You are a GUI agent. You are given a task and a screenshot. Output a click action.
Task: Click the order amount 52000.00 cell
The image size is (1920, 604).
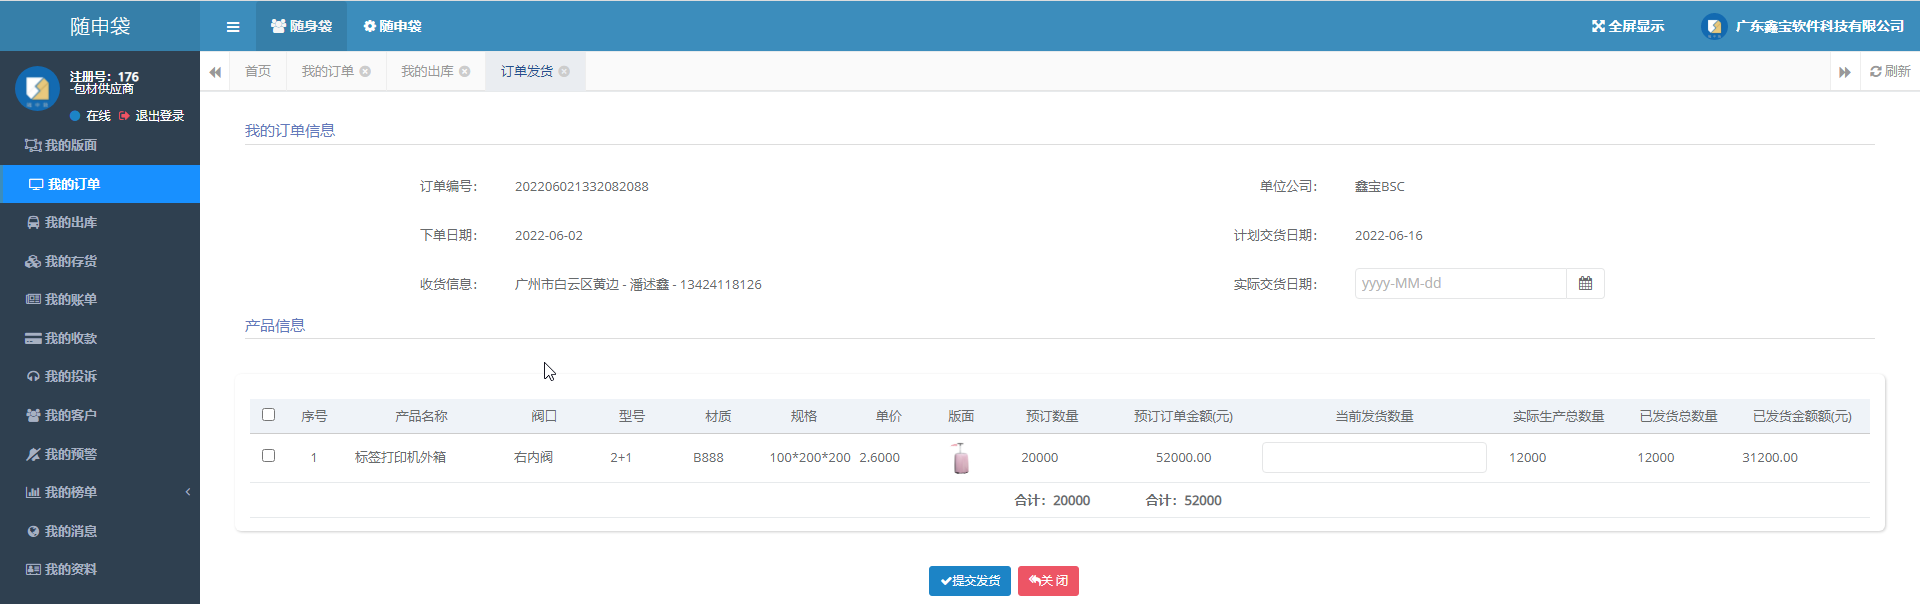pyautogui.click(x=1183, y=458)
